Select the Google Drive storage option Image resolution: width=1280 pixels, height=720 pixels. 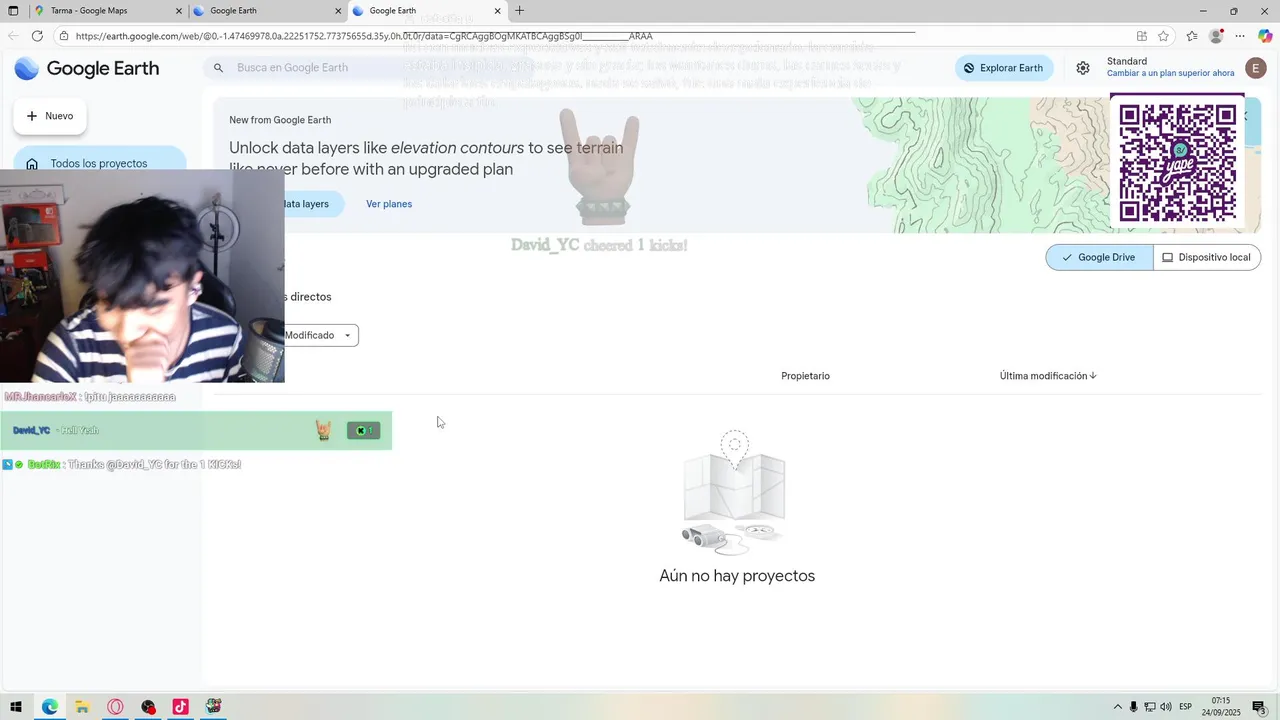click(x=1099, y=257)
